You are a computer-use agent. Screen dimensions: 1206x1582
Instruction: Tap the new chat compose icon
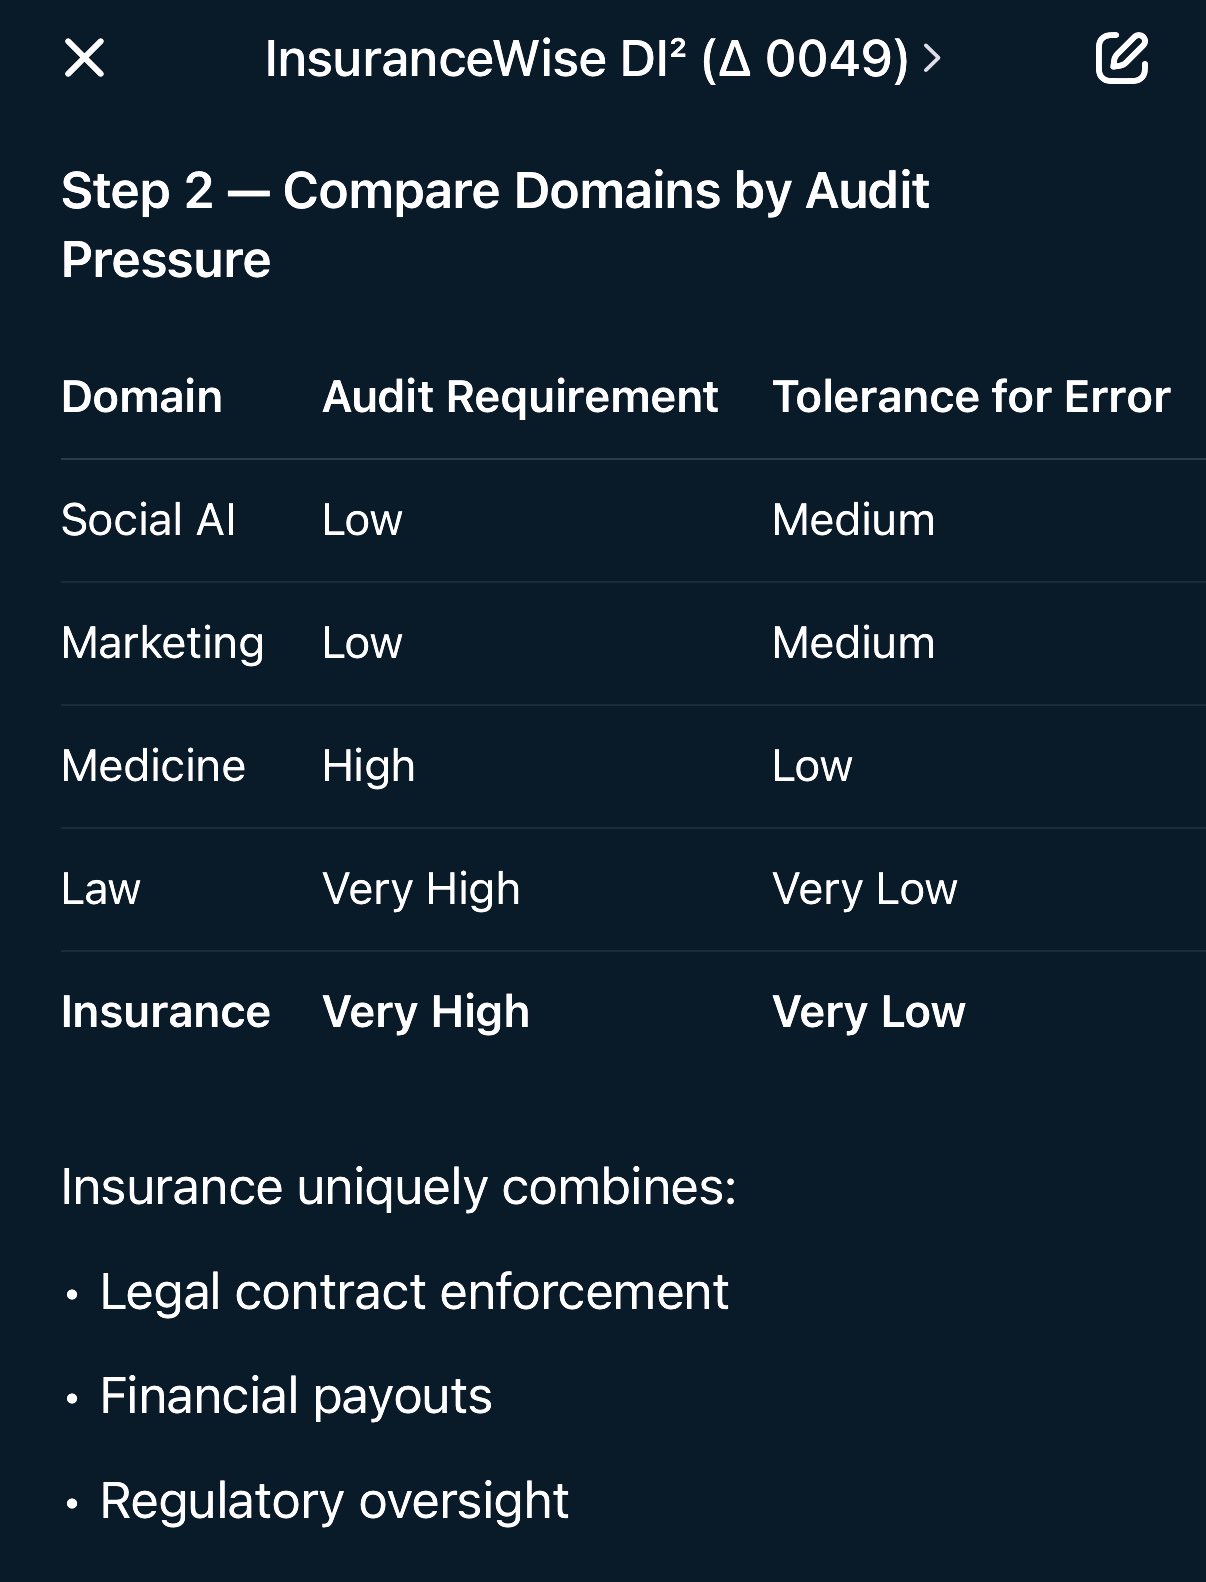click(1121, 58)
